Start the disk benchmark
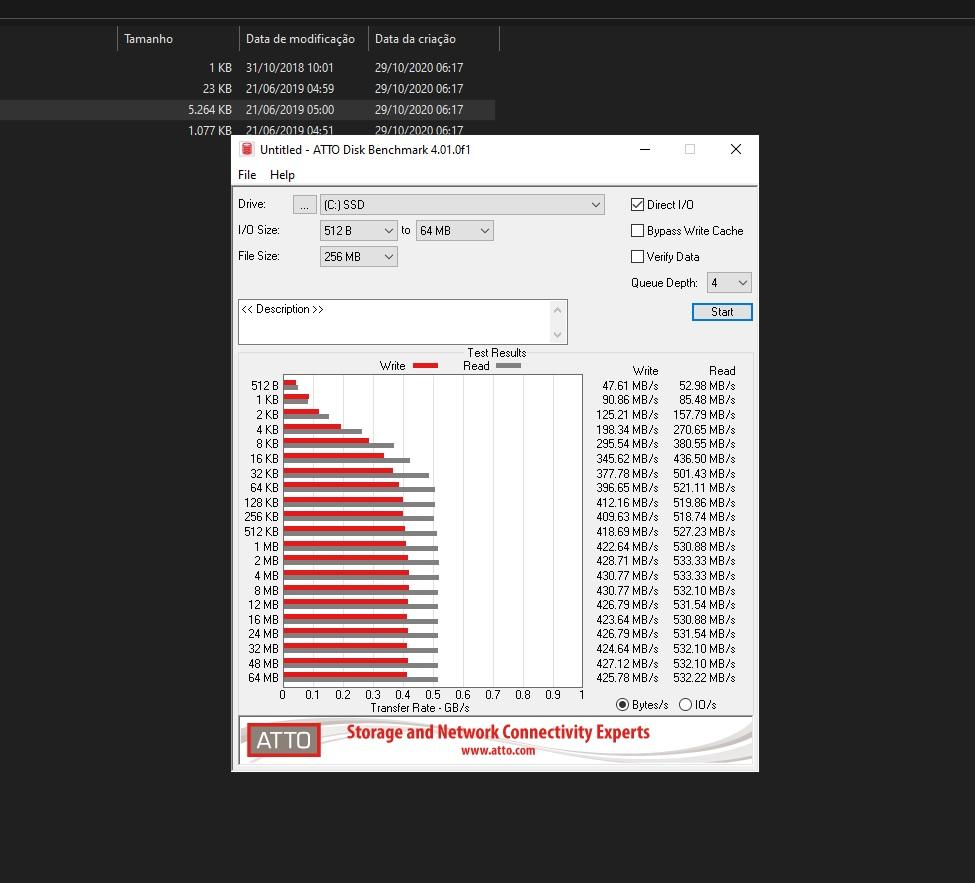Screen dimensions: 975x883 click(x=722, y=312)
